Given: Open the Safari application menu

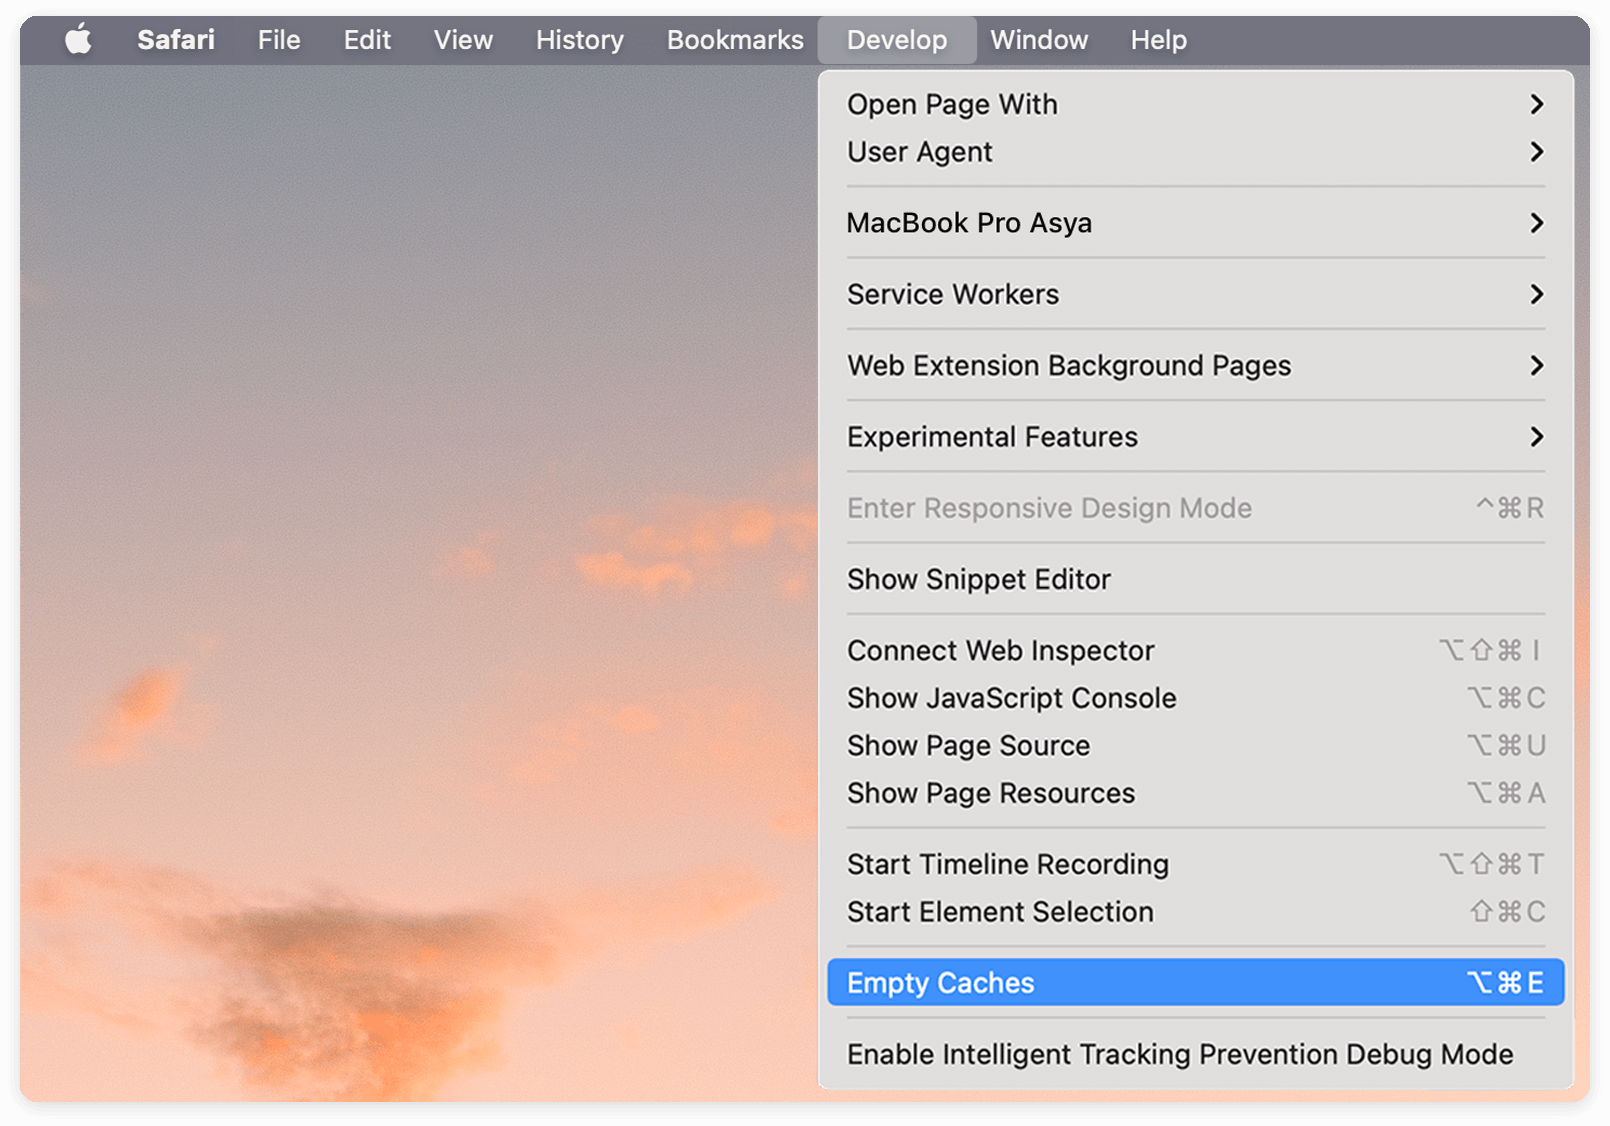Looking at the screenshot, I should tap(176, 40).
